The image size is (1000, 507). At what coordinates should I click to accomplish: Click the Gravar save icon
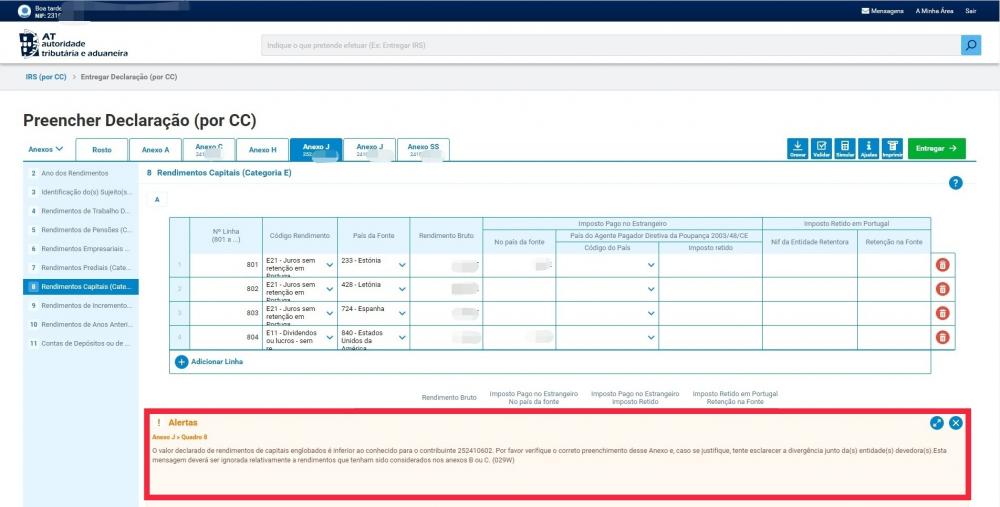coord(797,148)
